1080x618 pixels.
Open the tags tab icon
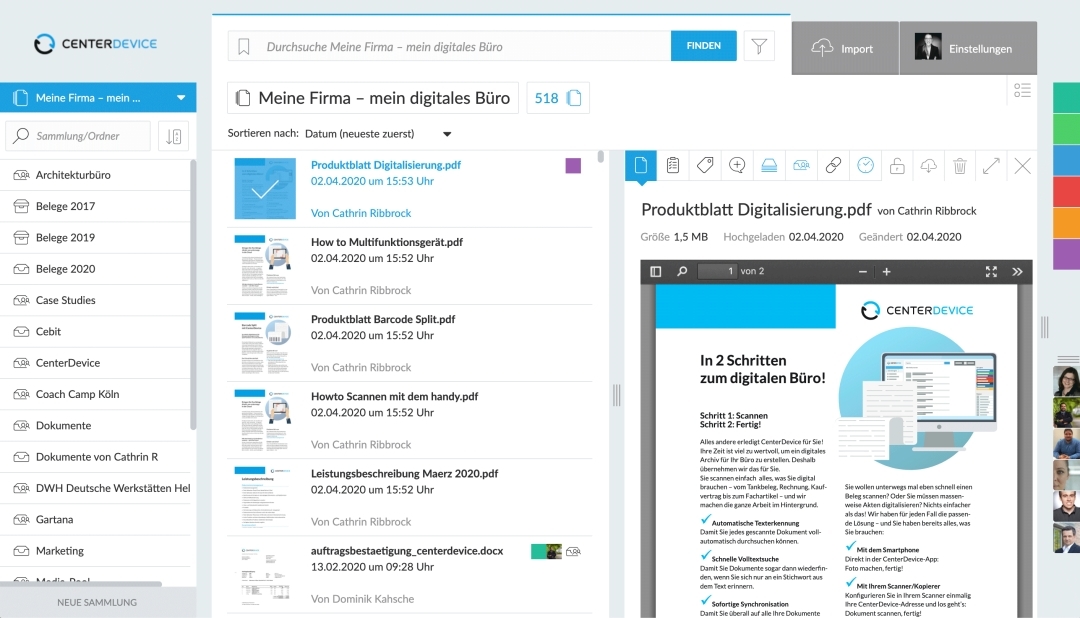point(705,165)
